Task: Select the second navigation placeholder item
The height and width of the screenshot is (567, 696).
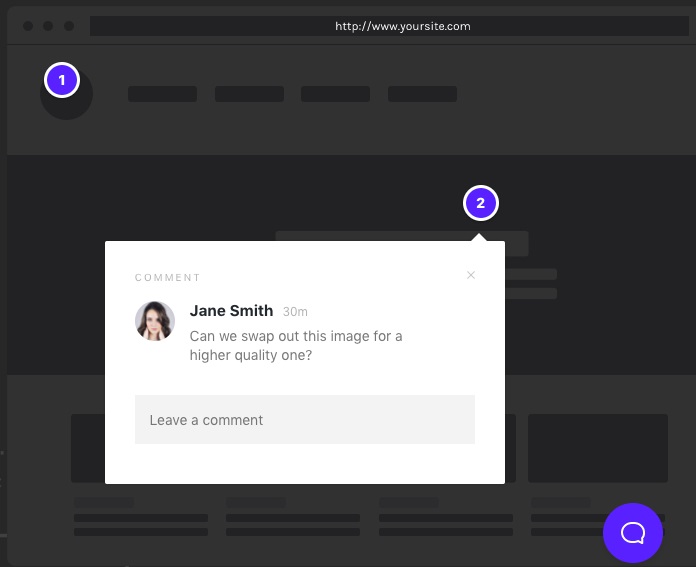Action: [x=249, y=94]
